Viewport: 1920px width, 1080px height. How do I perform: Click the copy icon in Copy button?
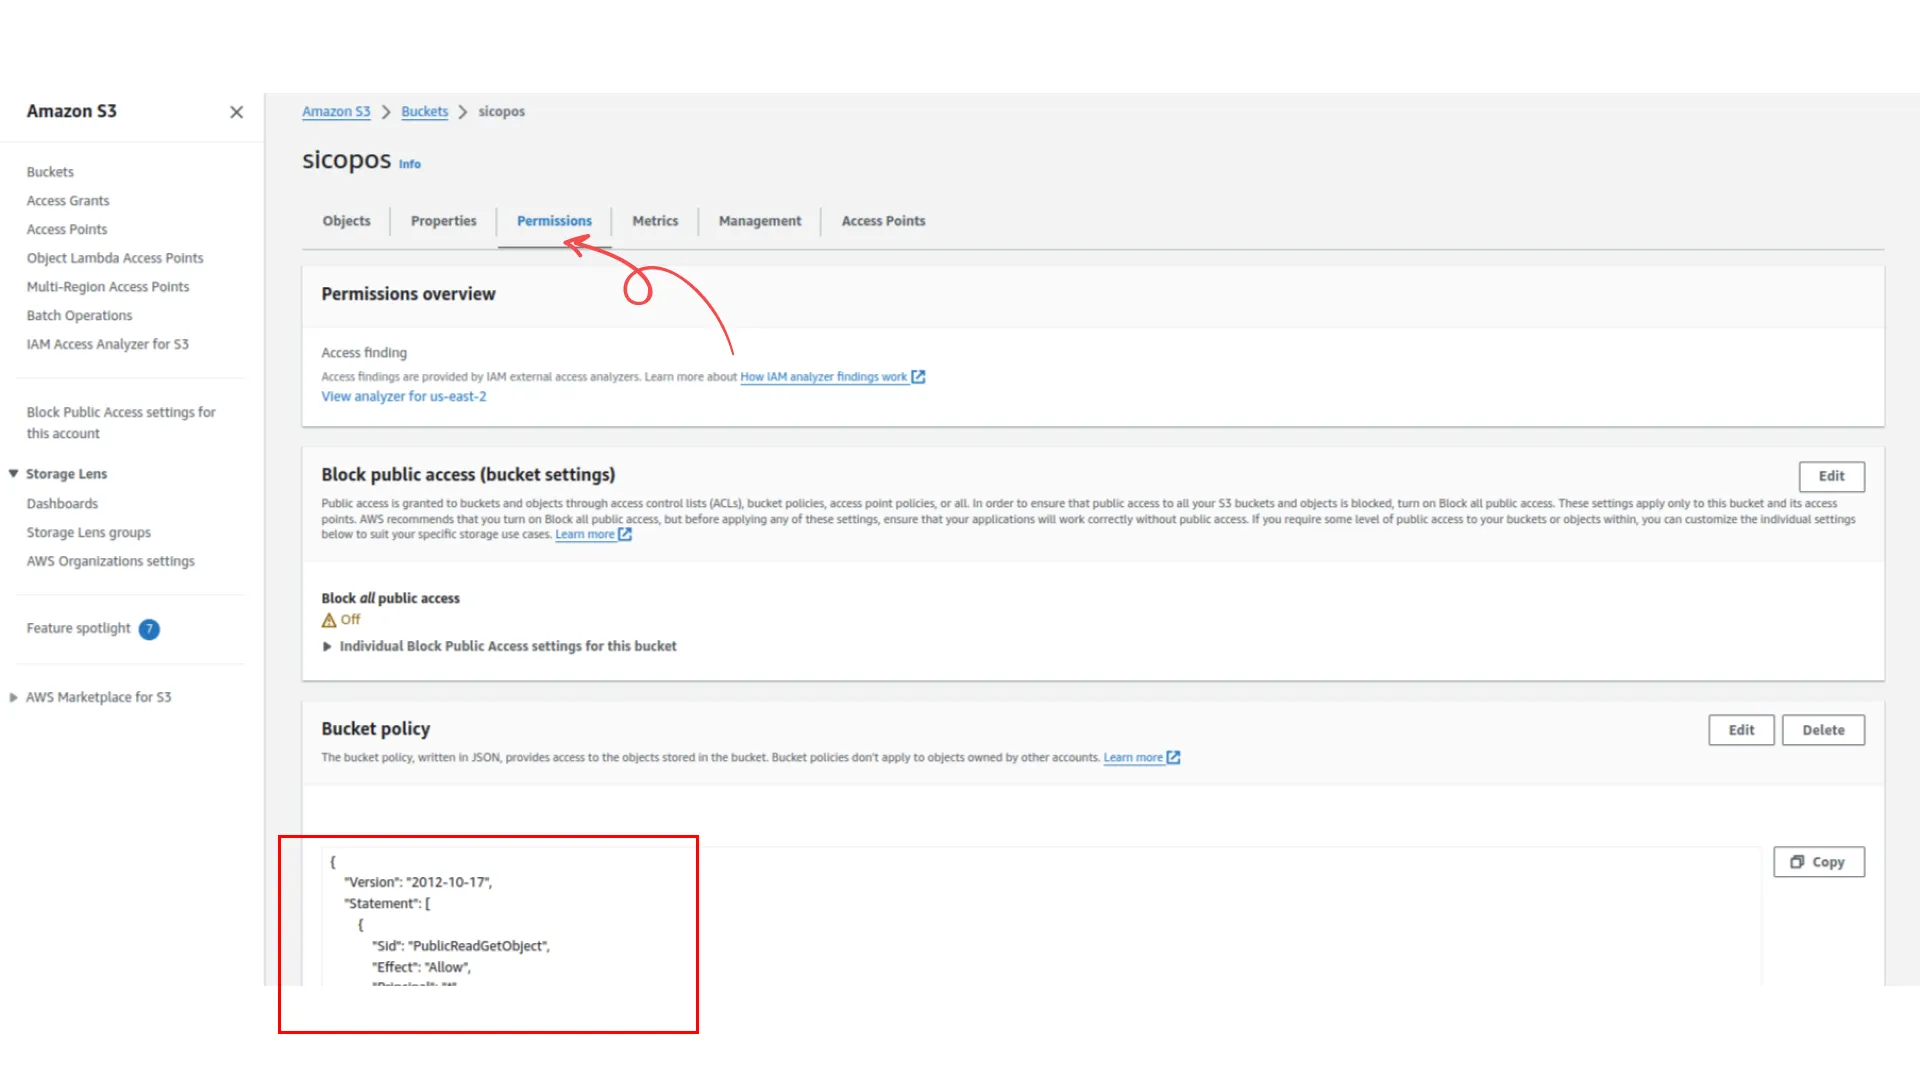coord(1797,862)
